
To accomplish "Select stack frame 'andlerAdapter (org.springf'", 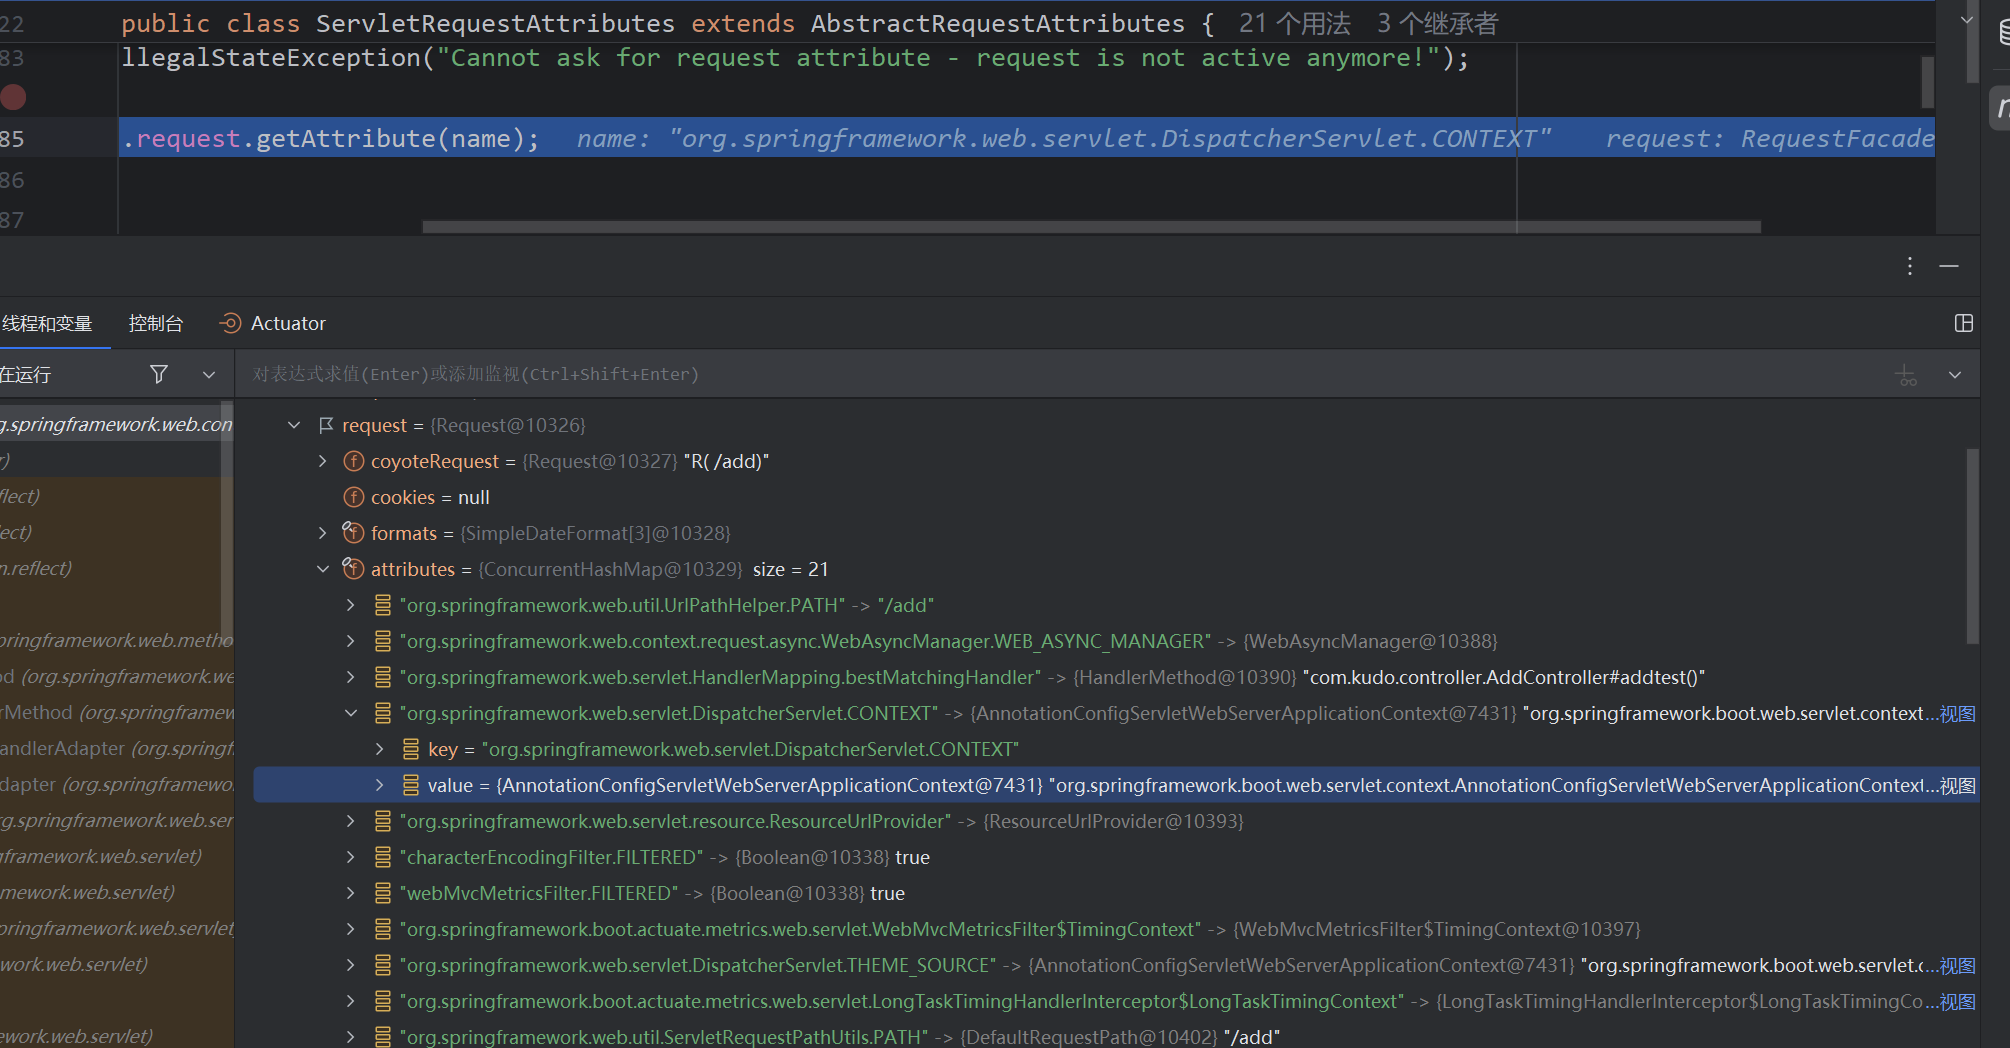I will [x=116, y=748].
